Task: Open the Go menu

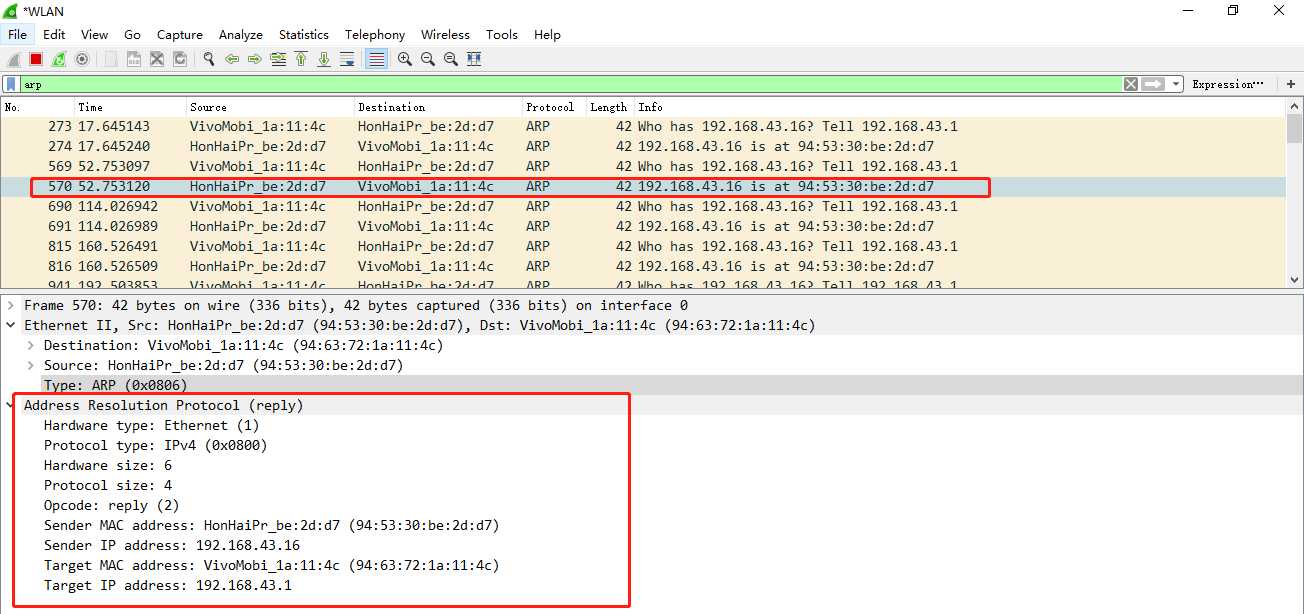Action: tap(133, 34)
